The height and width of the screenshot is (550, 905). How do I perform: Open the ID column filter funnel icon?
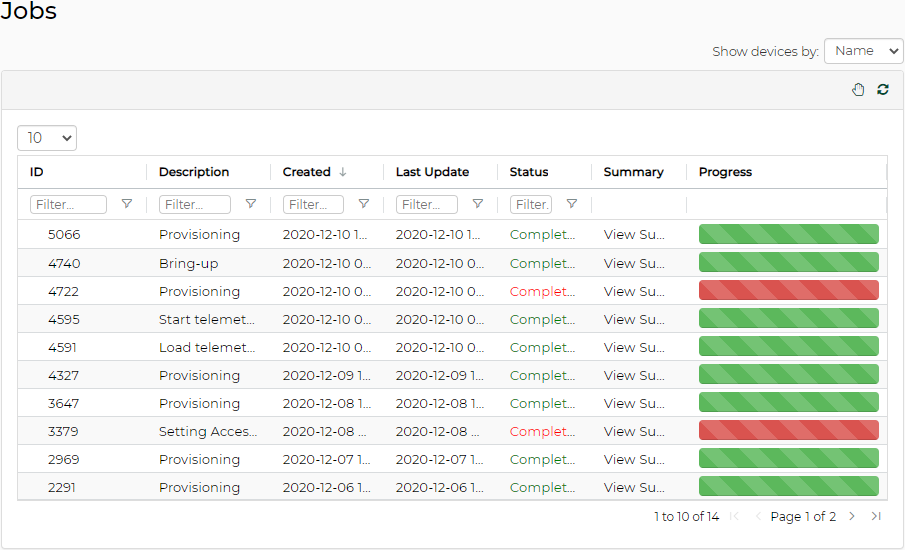click(127, 204)
